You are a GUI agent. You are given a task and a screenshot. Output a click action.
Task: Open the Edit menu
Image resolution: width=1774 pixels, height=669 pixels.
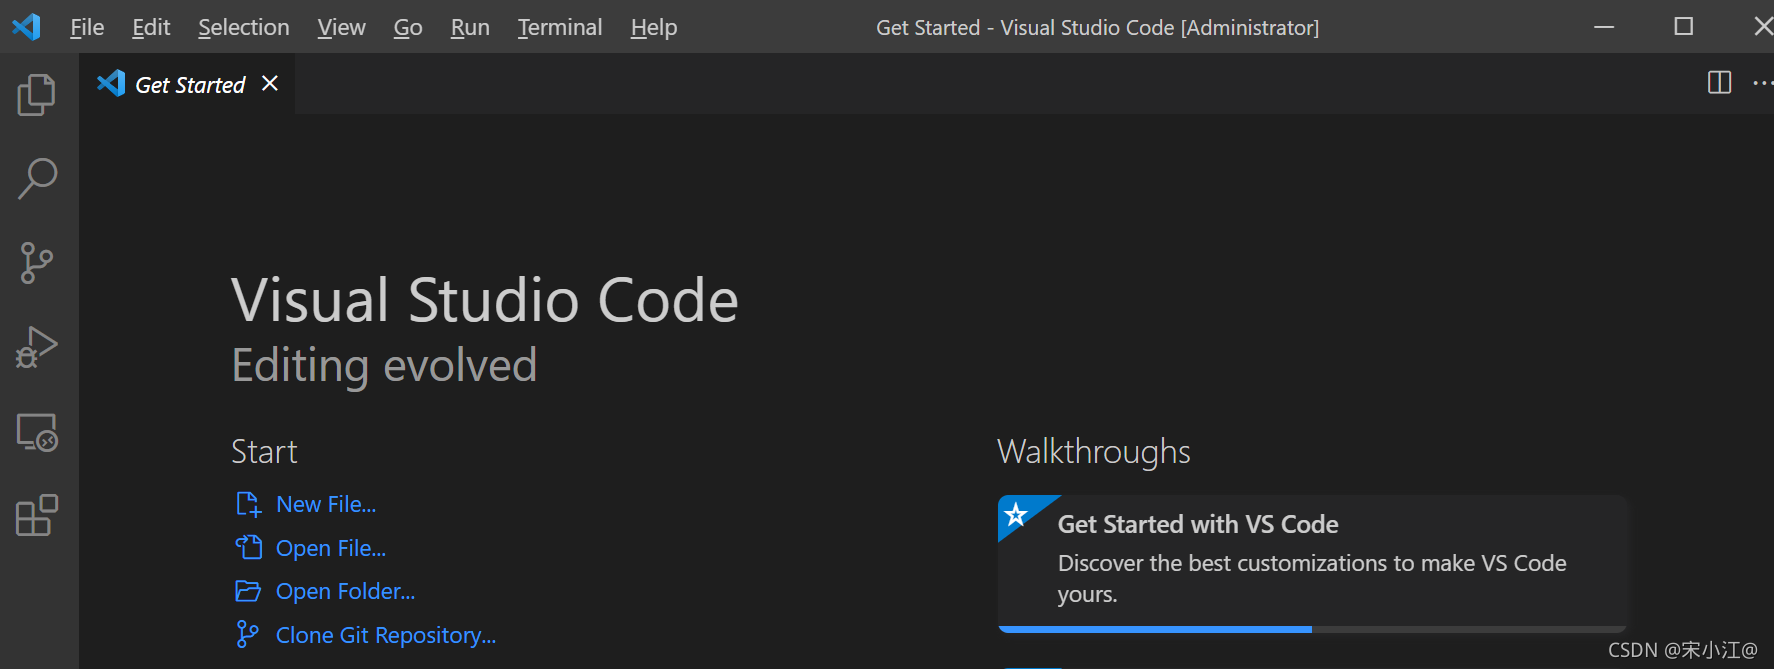tap(151, 27)
